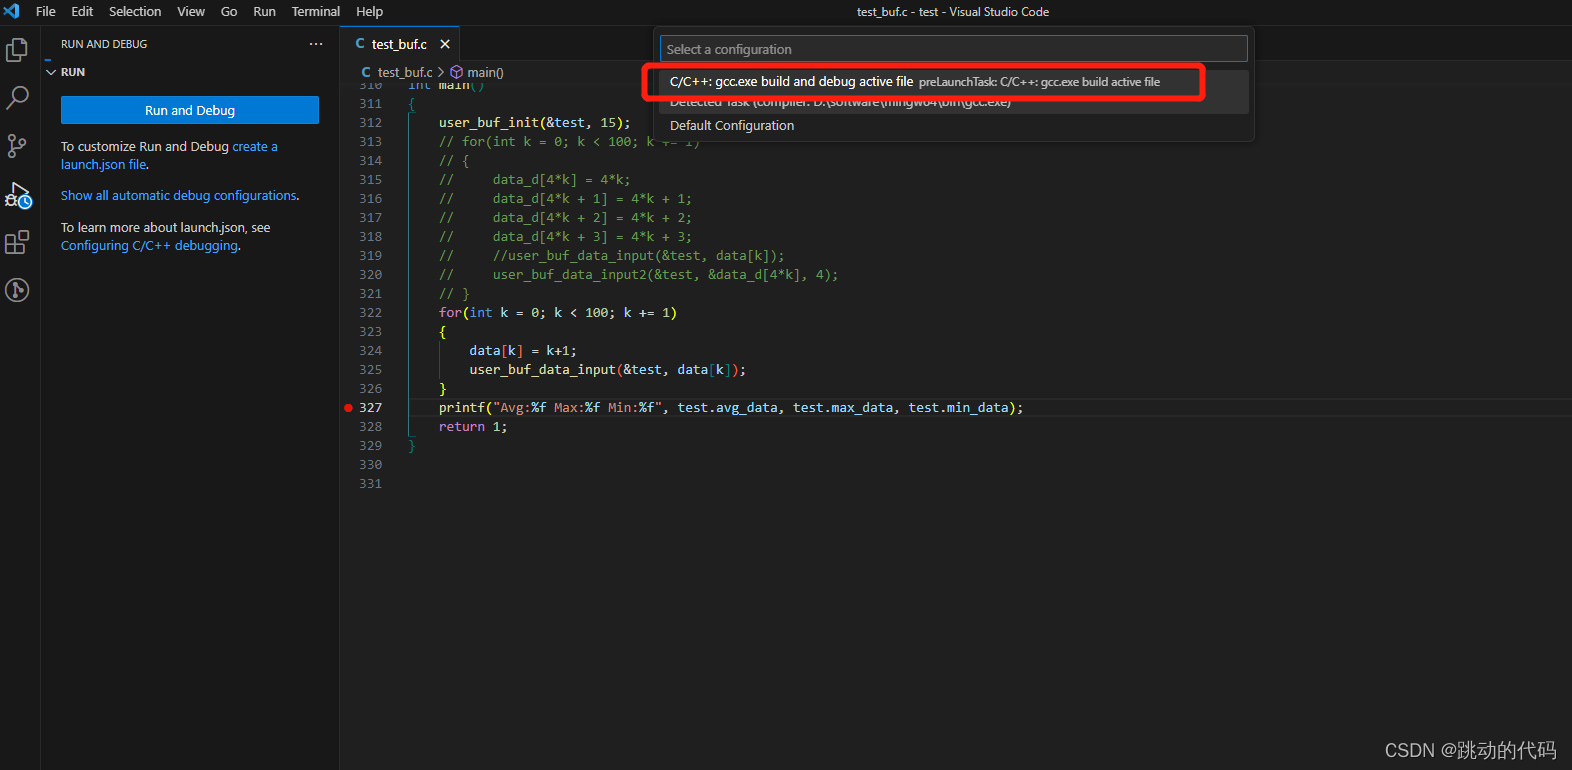Open the View menu

click(x=191, y=11)
